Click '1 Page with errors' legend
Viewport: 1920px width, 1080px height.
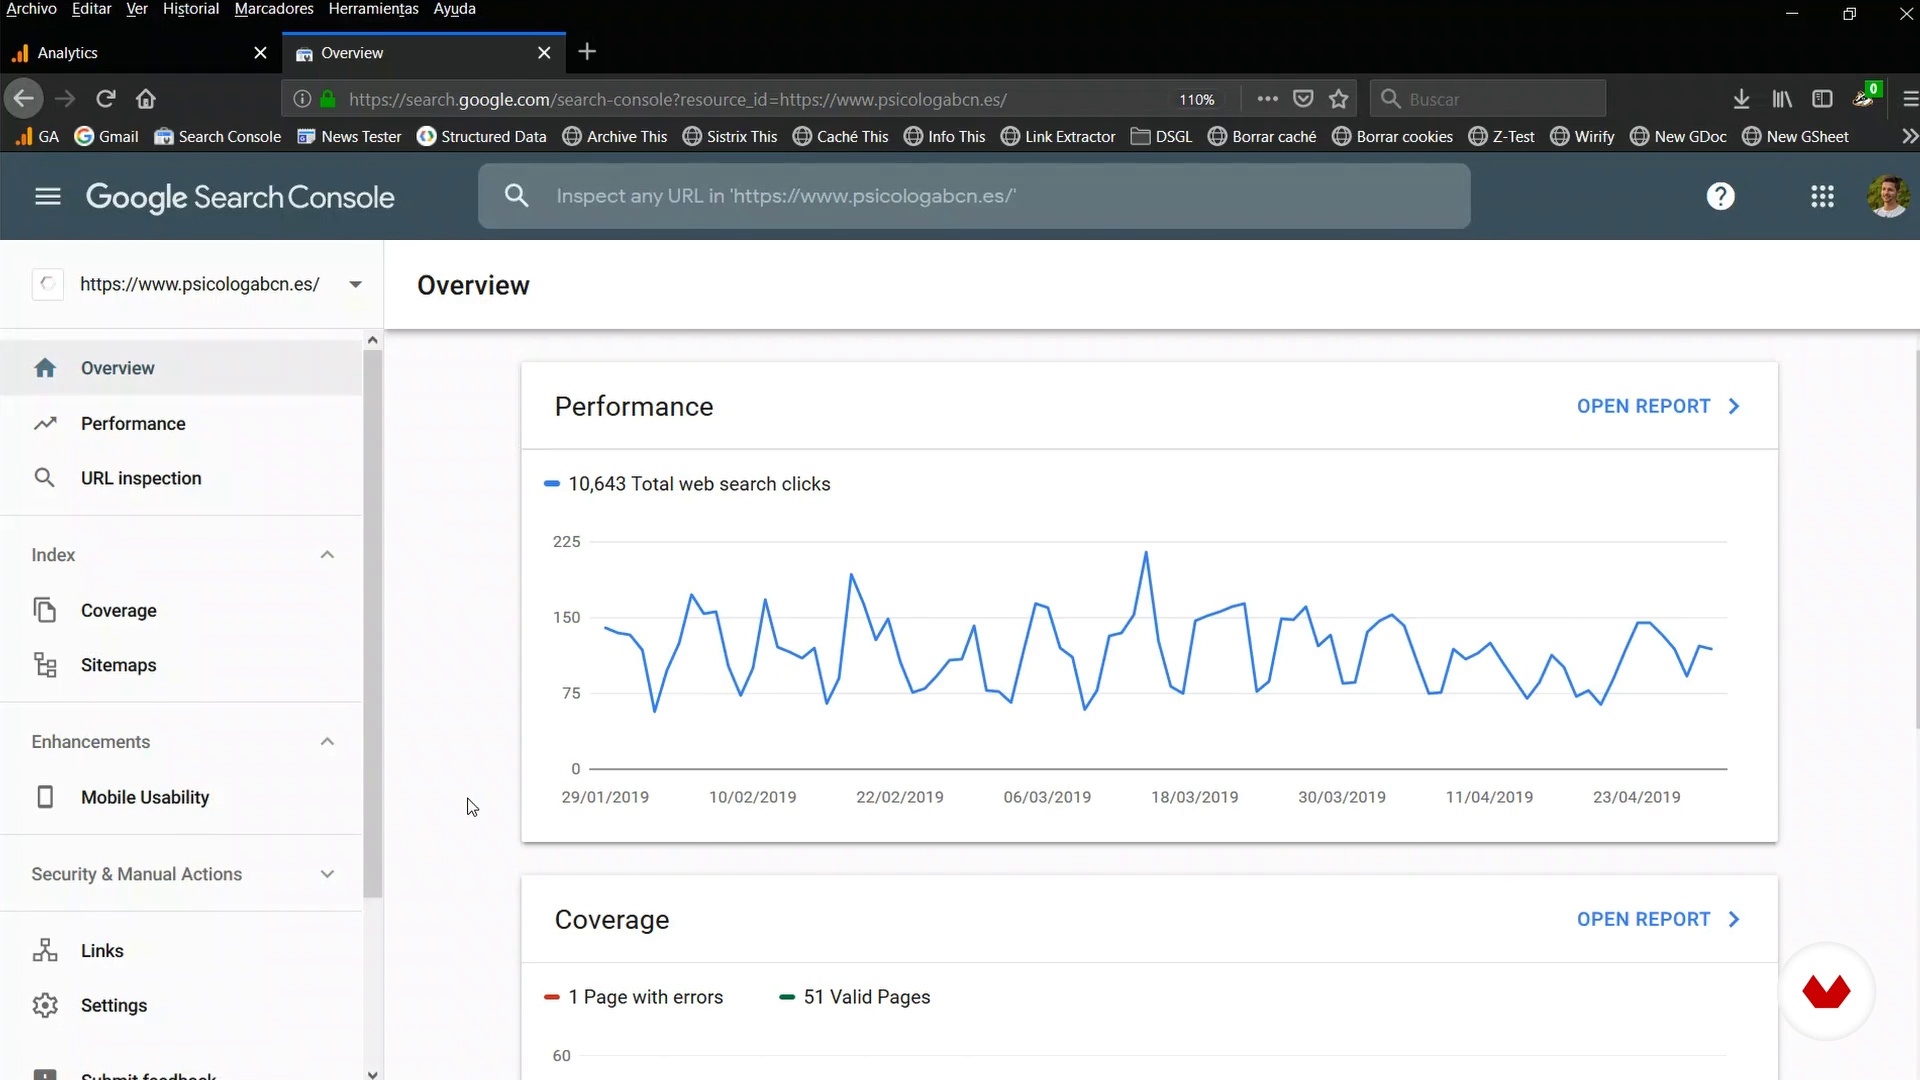tap(633, 997)
